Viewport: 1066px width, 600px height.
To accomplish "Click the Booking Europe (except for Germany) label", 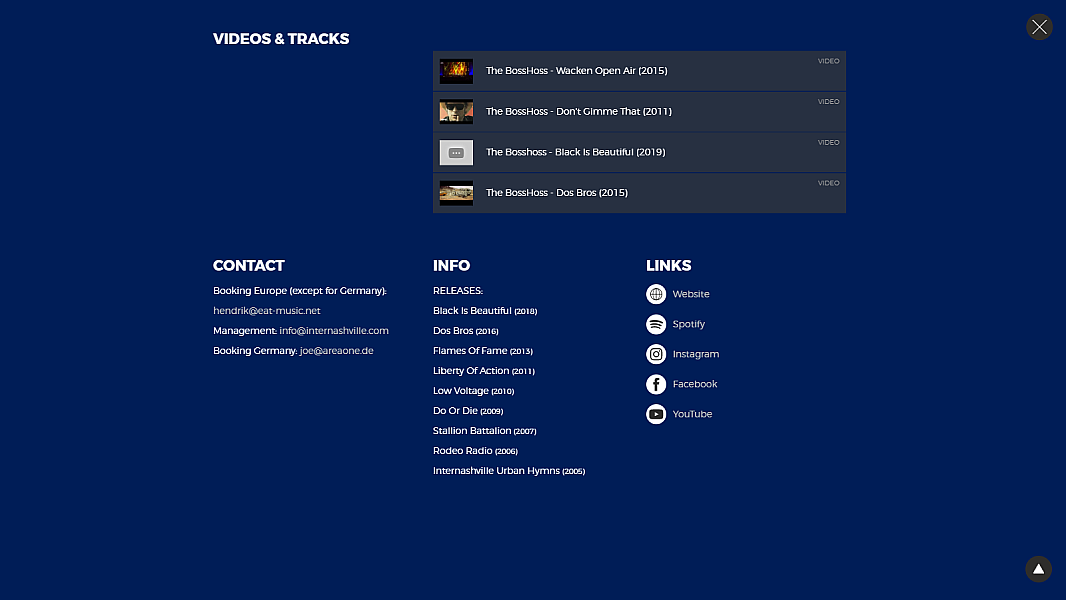I will [300, 291].
